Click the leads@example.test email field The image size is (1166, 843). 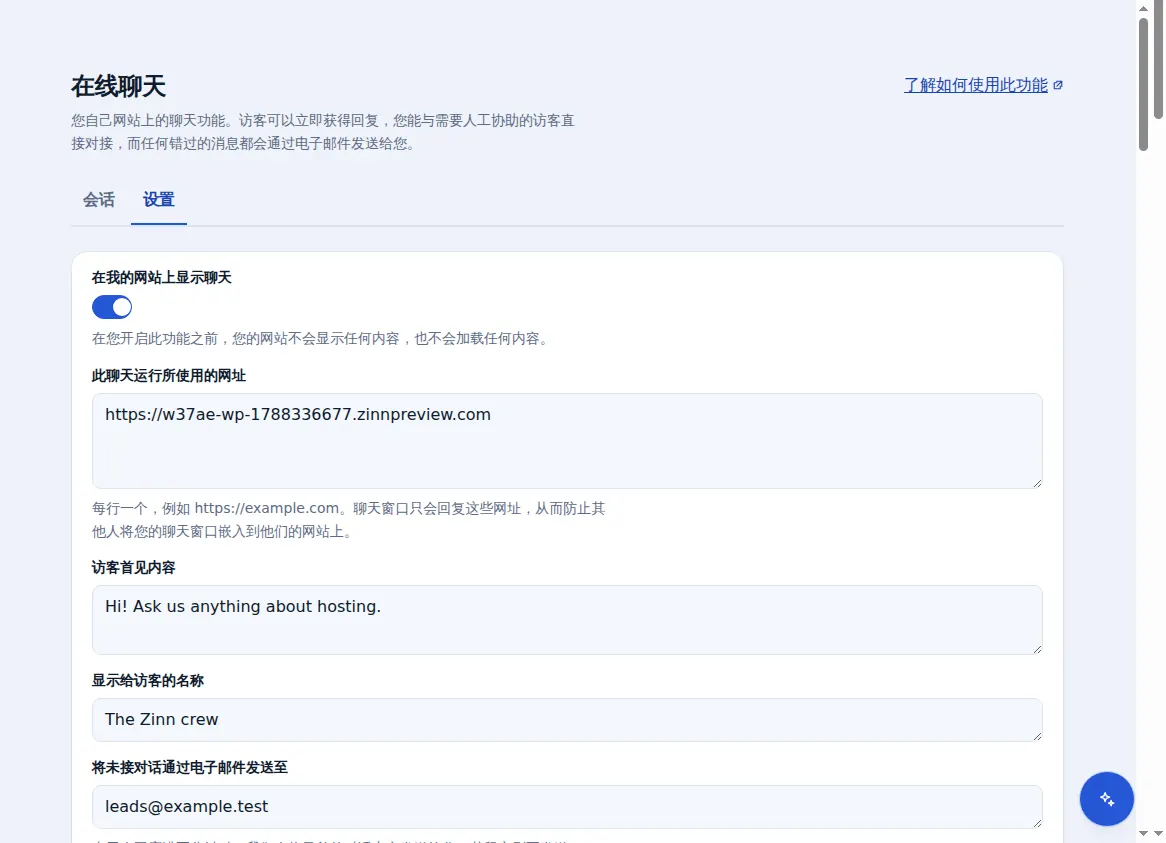coord(567,807)
